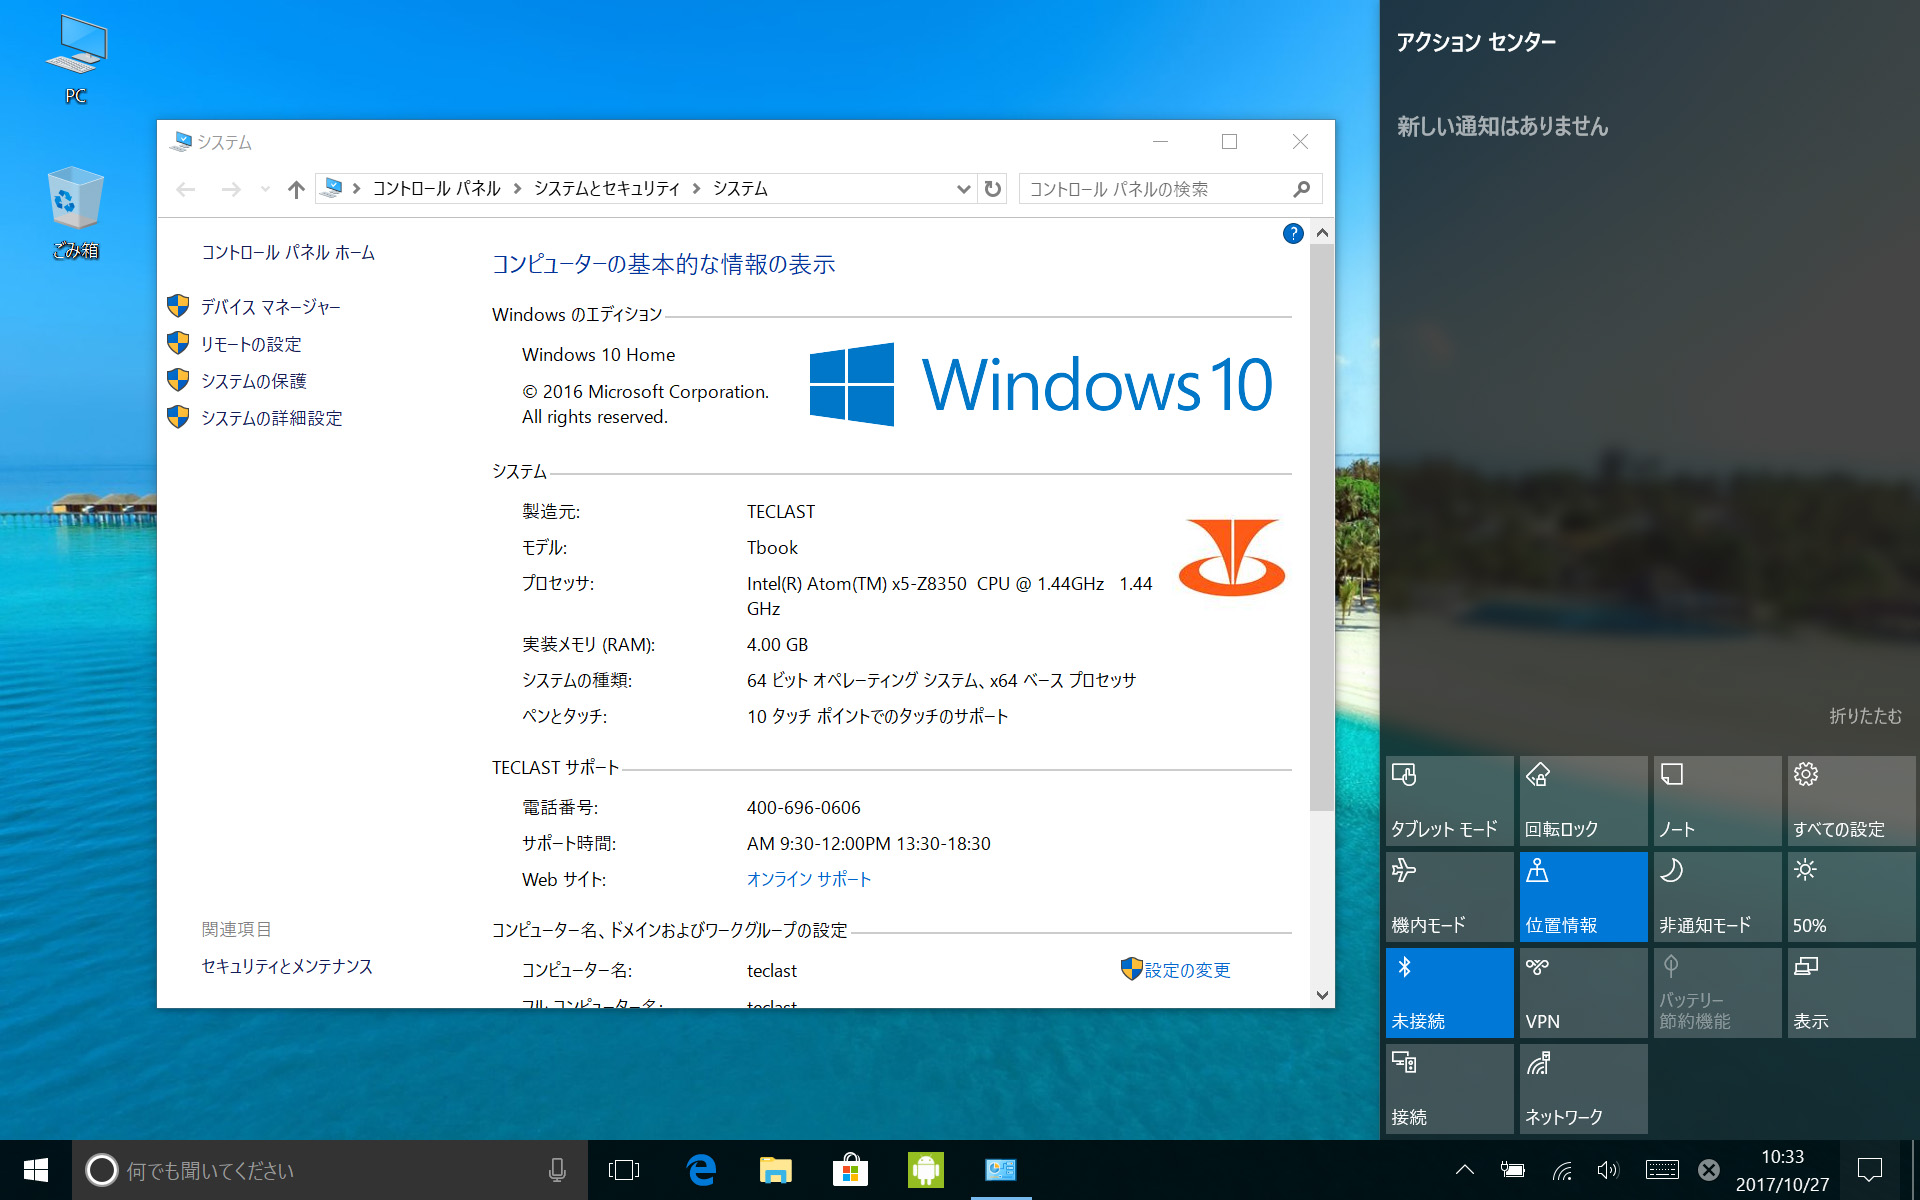Open the address bar dropdown in the System window
Screen dimensions: 1920x1200
pos(962,188)
